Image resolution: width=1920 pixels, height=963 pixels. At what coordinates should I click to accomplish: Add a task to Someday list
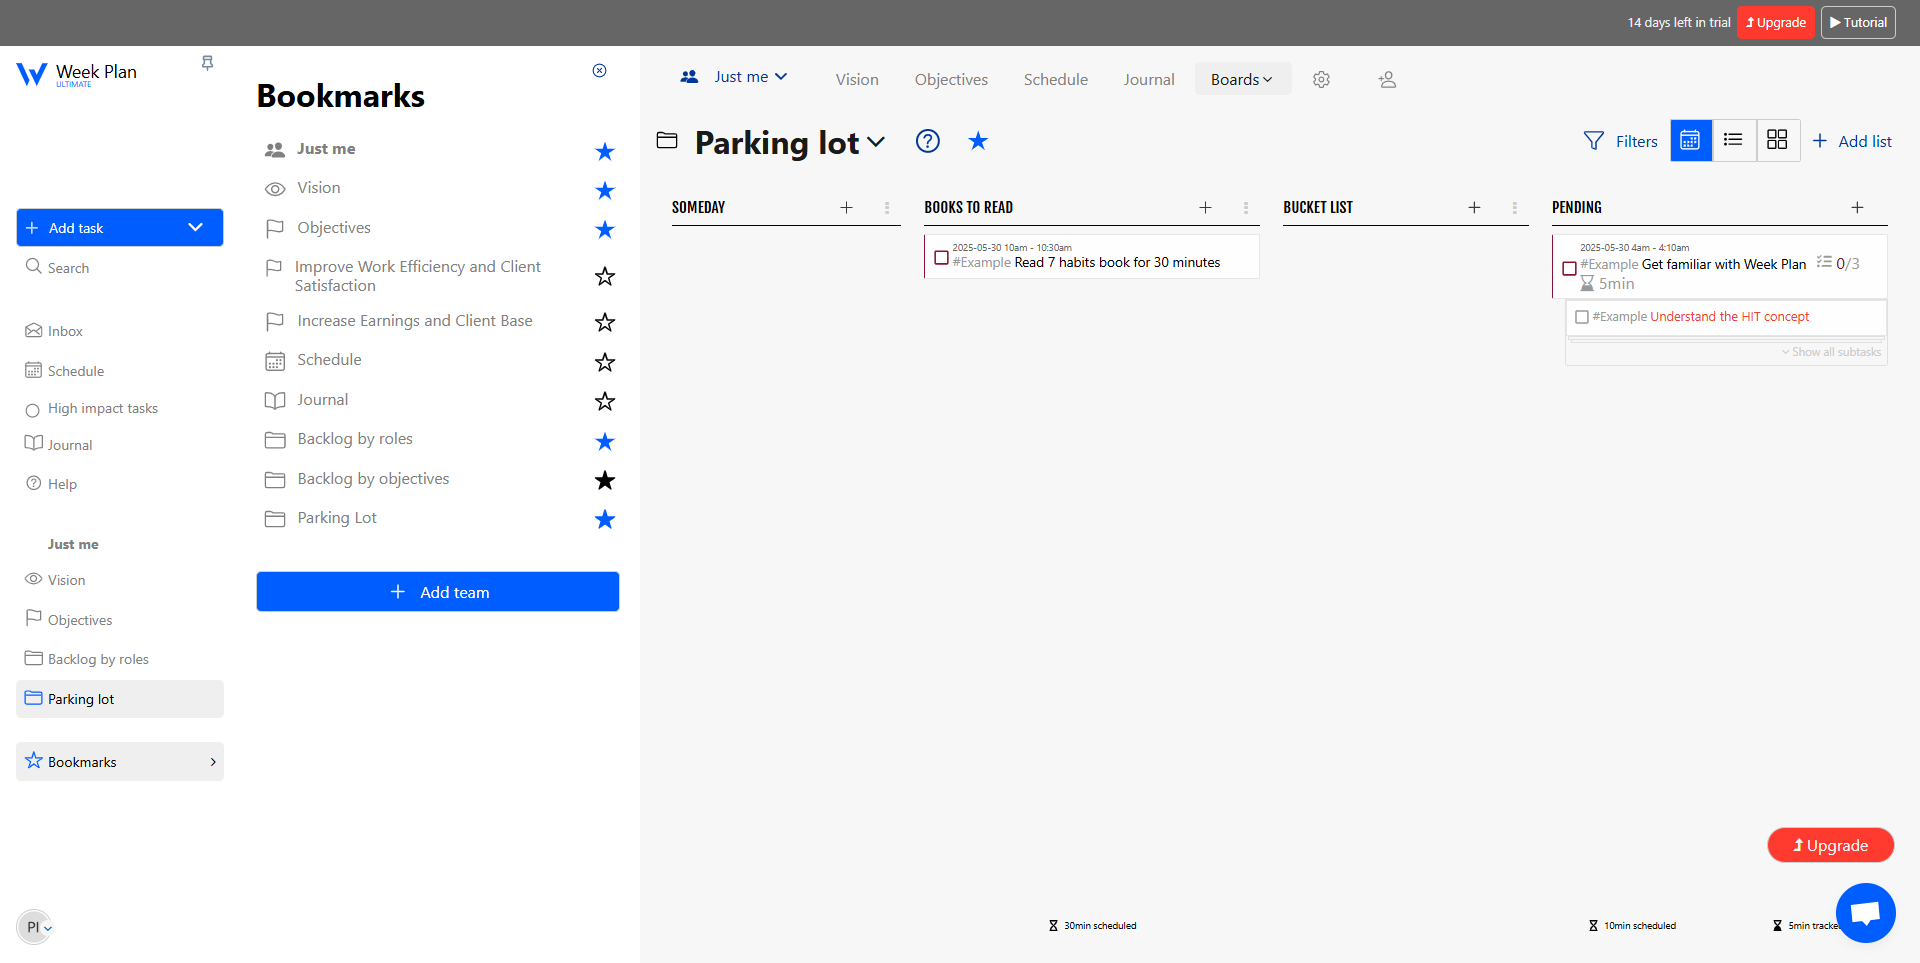[x=846, y=207]
